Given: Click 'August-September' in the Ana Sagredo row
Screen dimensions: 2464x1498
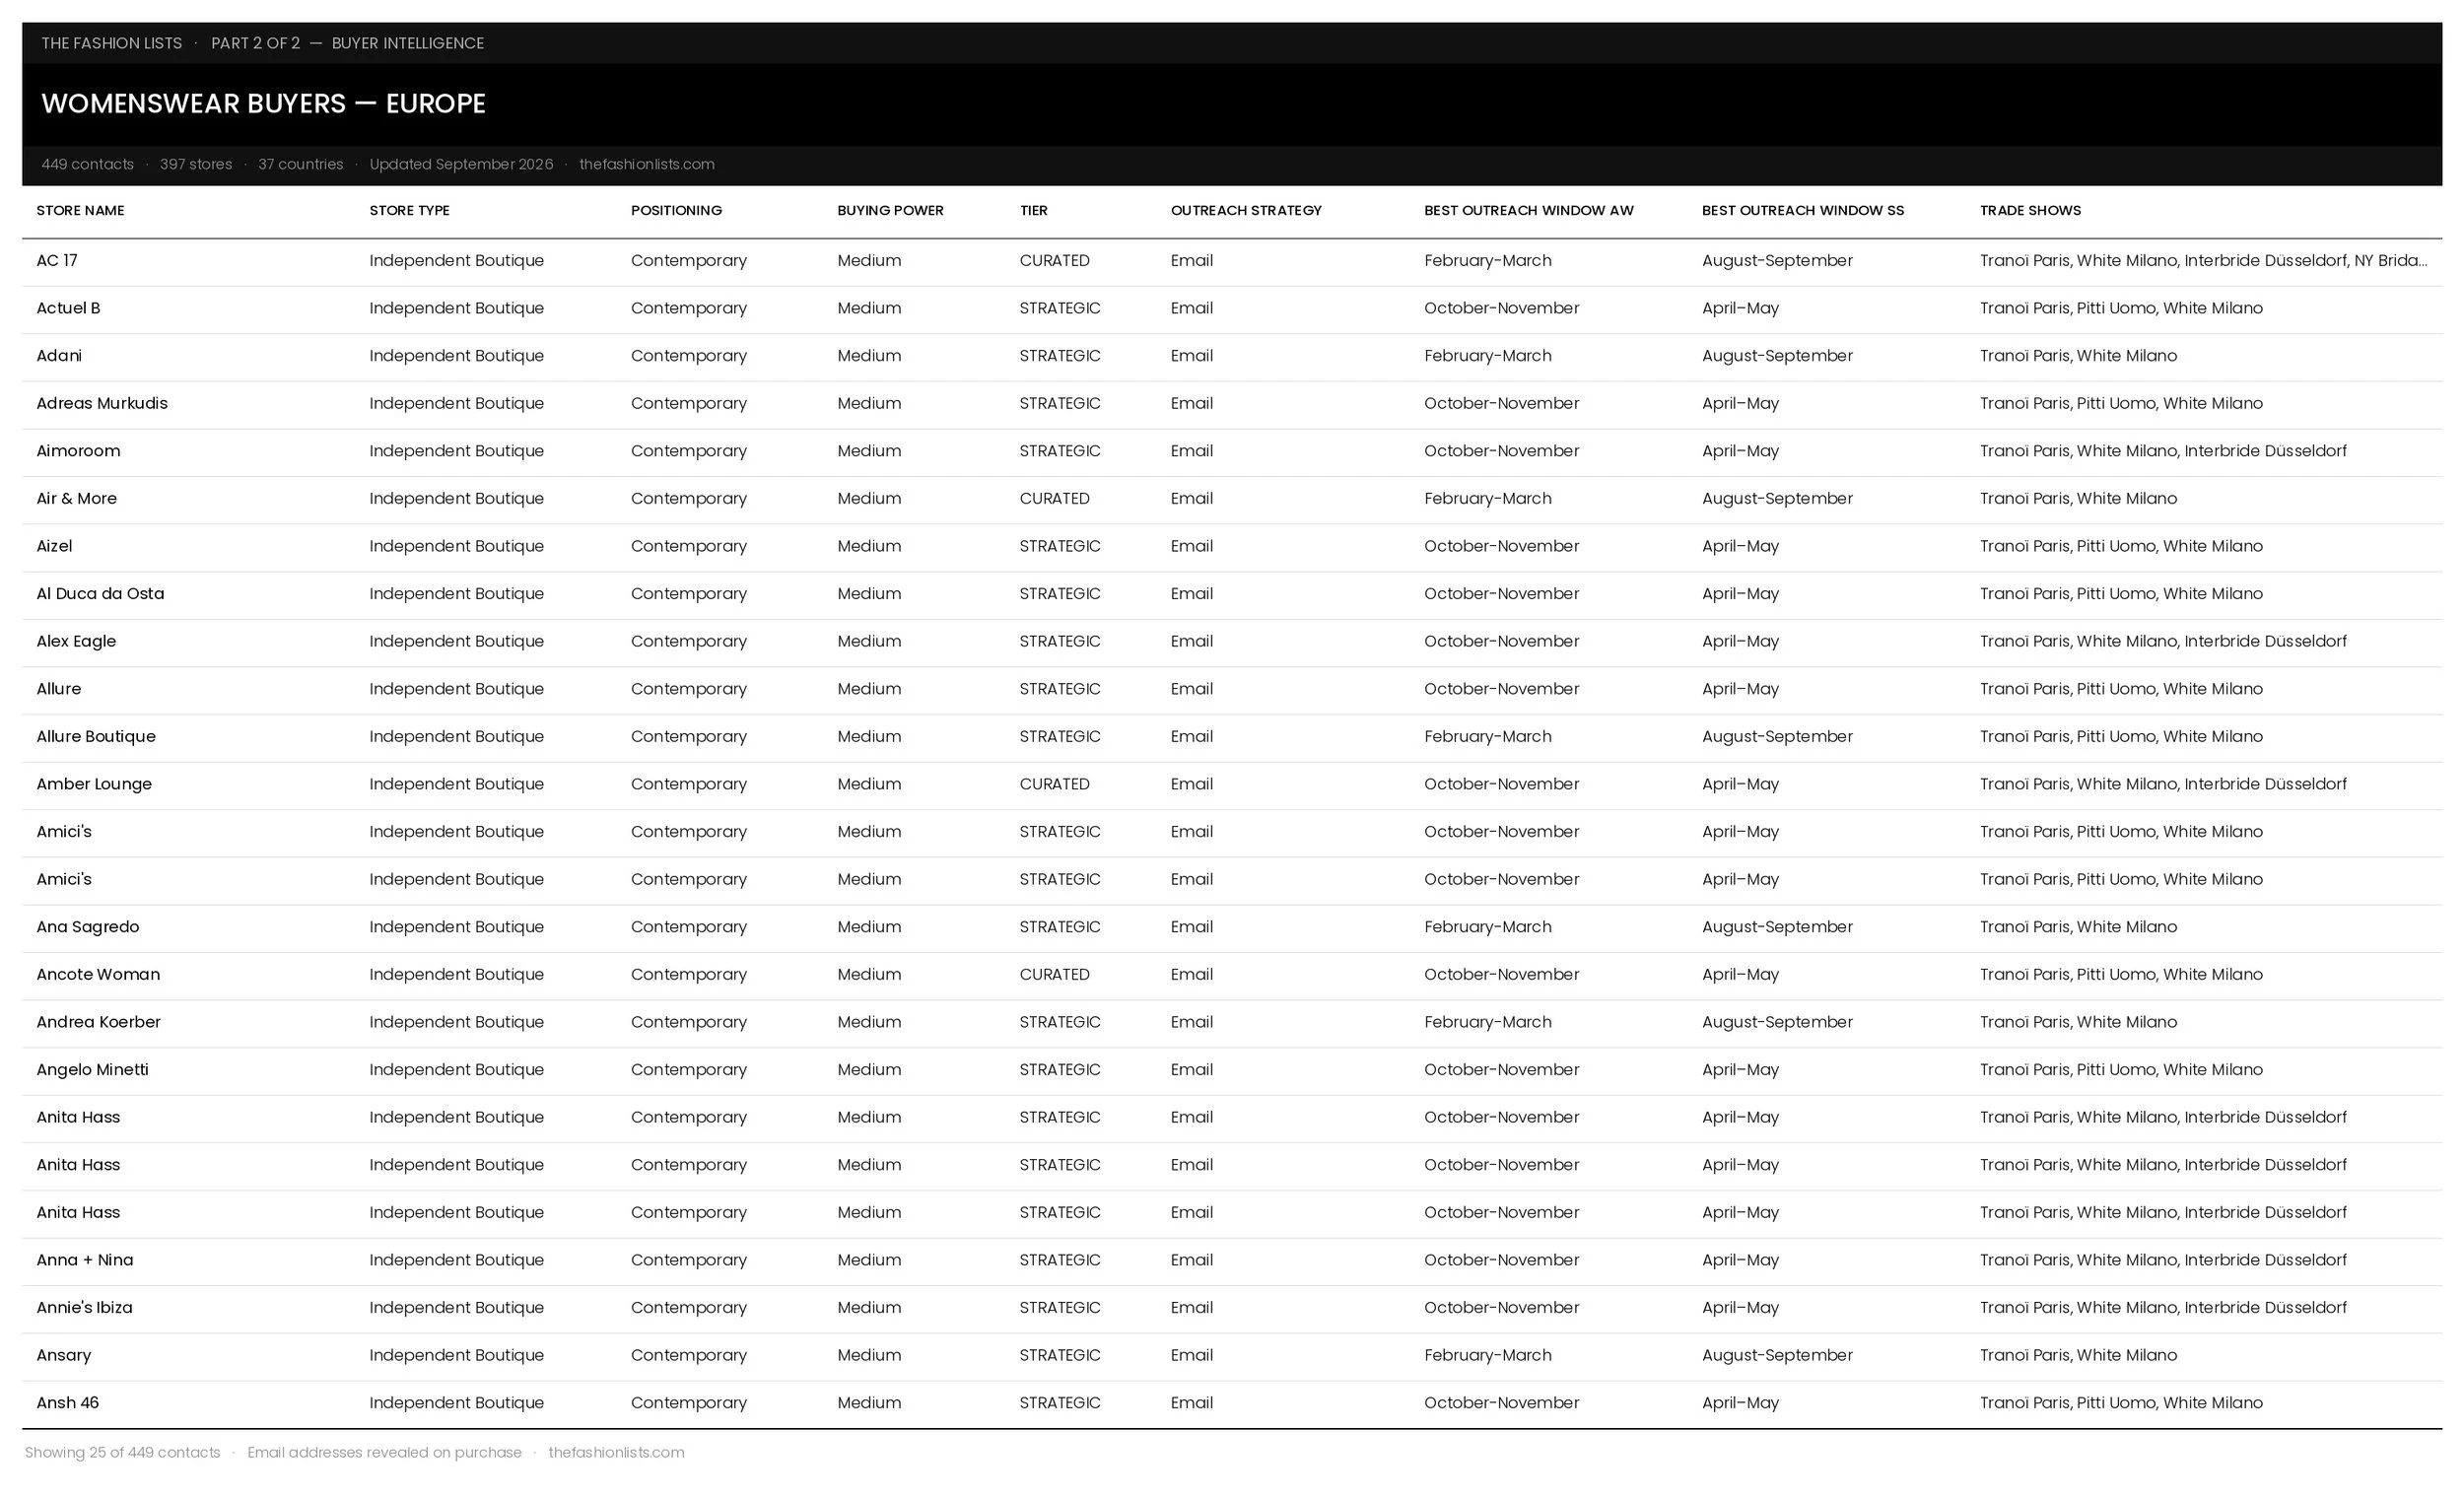Looking at the screenshot, I should click(x=1777, y=927).
